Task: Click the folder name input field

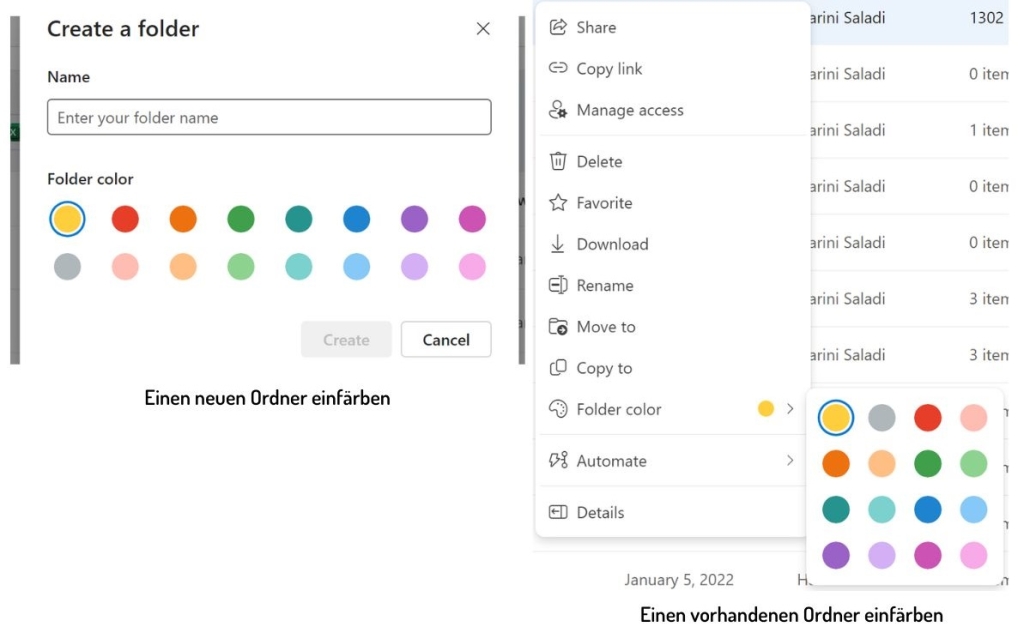Action: 269,118
